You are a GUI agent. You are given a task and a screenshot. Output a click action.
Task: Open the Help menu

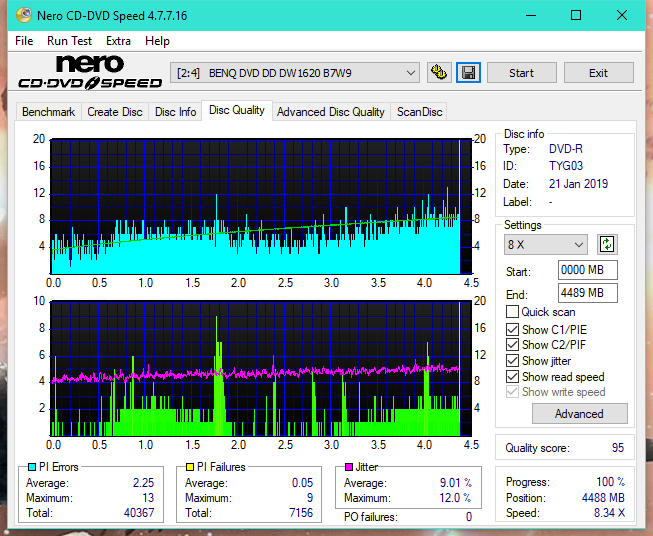pyautogui.click(x=157, y=41)
